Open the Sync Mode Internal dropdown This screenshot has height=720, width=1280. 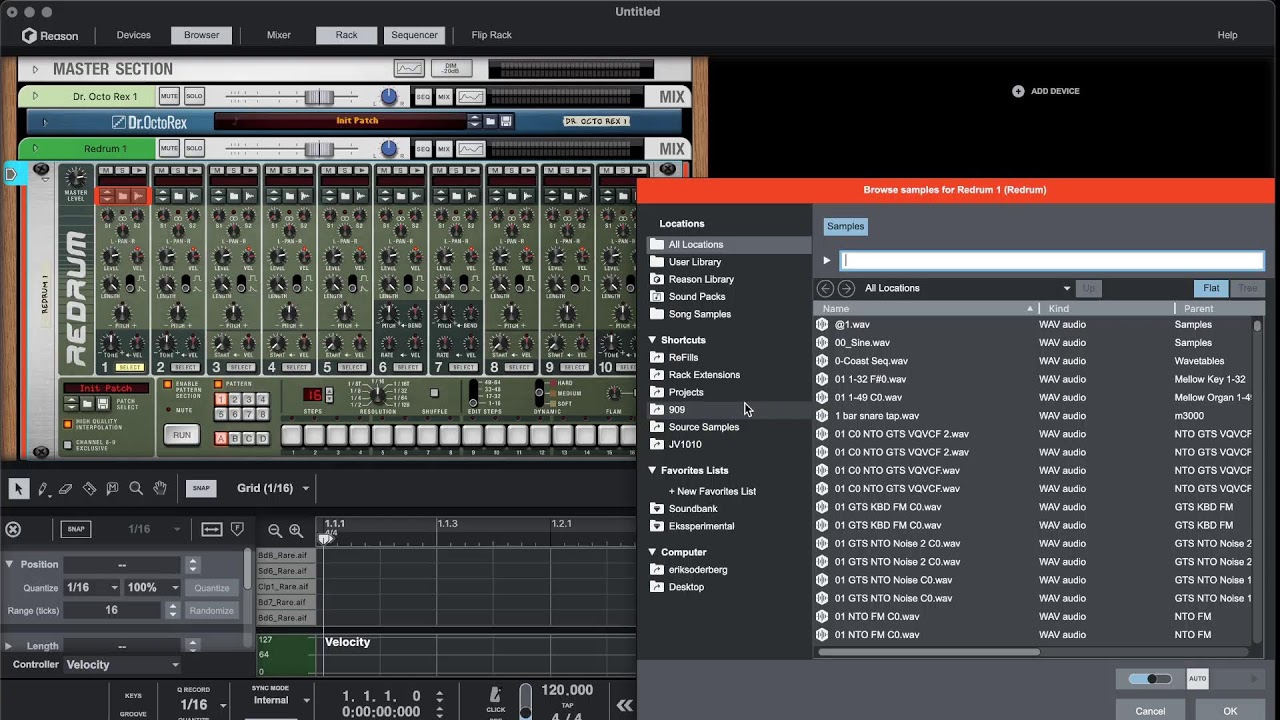tap(281, 700)
